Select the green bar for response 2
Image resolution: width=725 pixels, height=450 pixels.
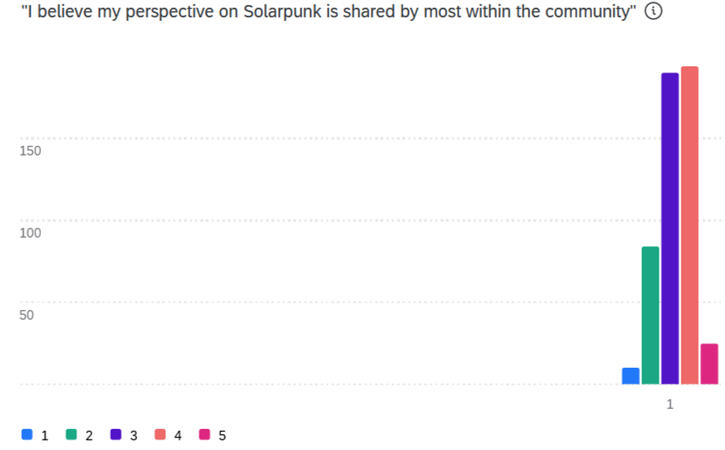pos(650,315)
